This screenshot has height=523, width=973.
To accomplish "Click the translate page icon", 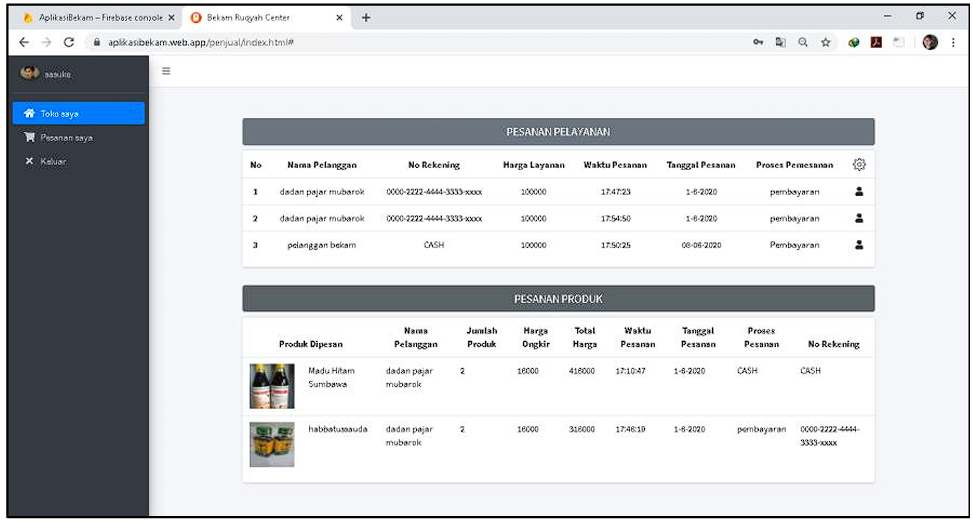I will [782, 43].
